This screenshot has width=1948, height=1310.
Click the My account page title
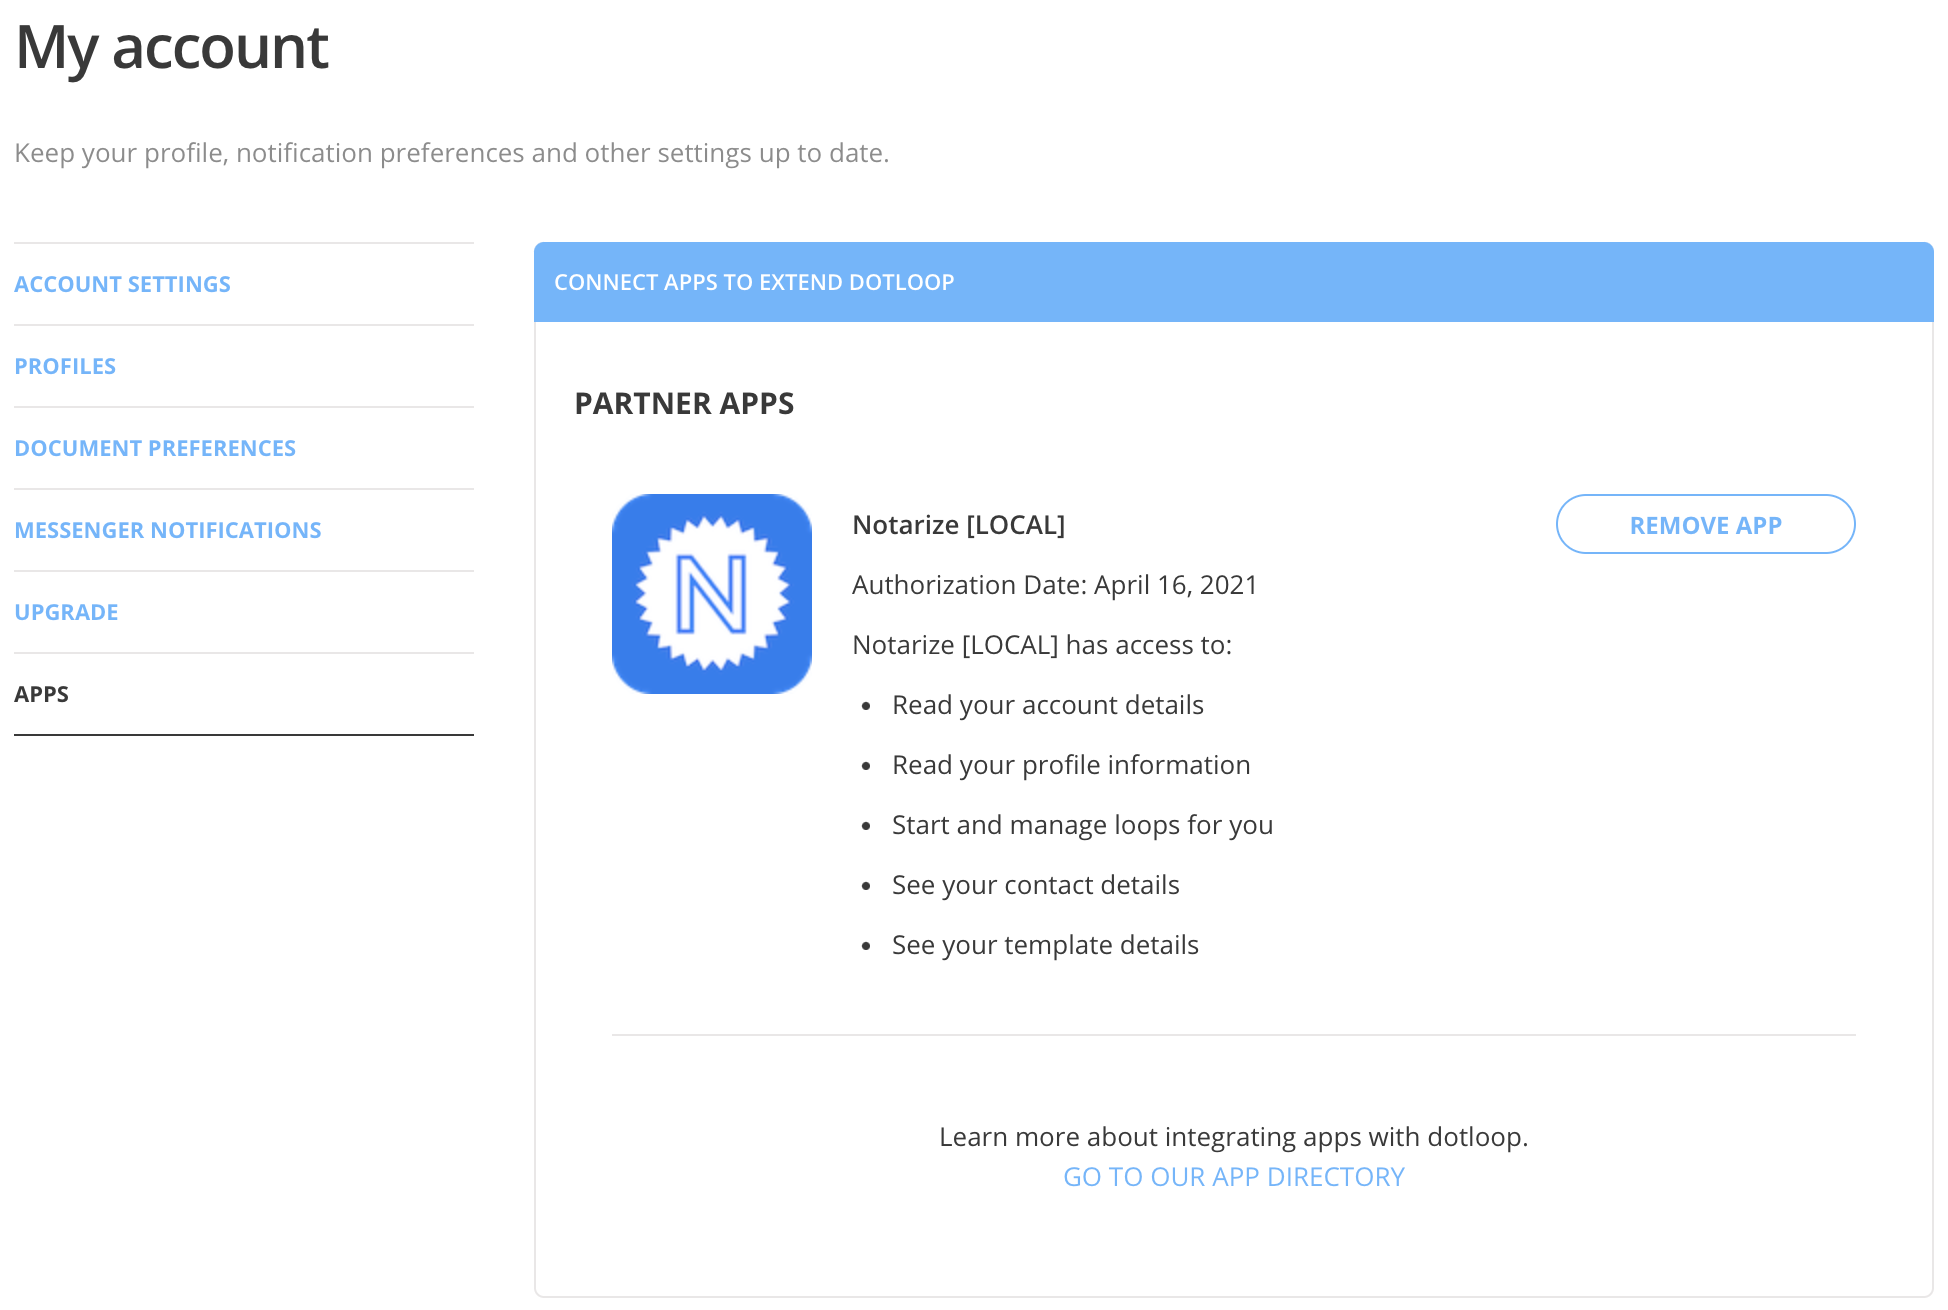tap(172, 47)
